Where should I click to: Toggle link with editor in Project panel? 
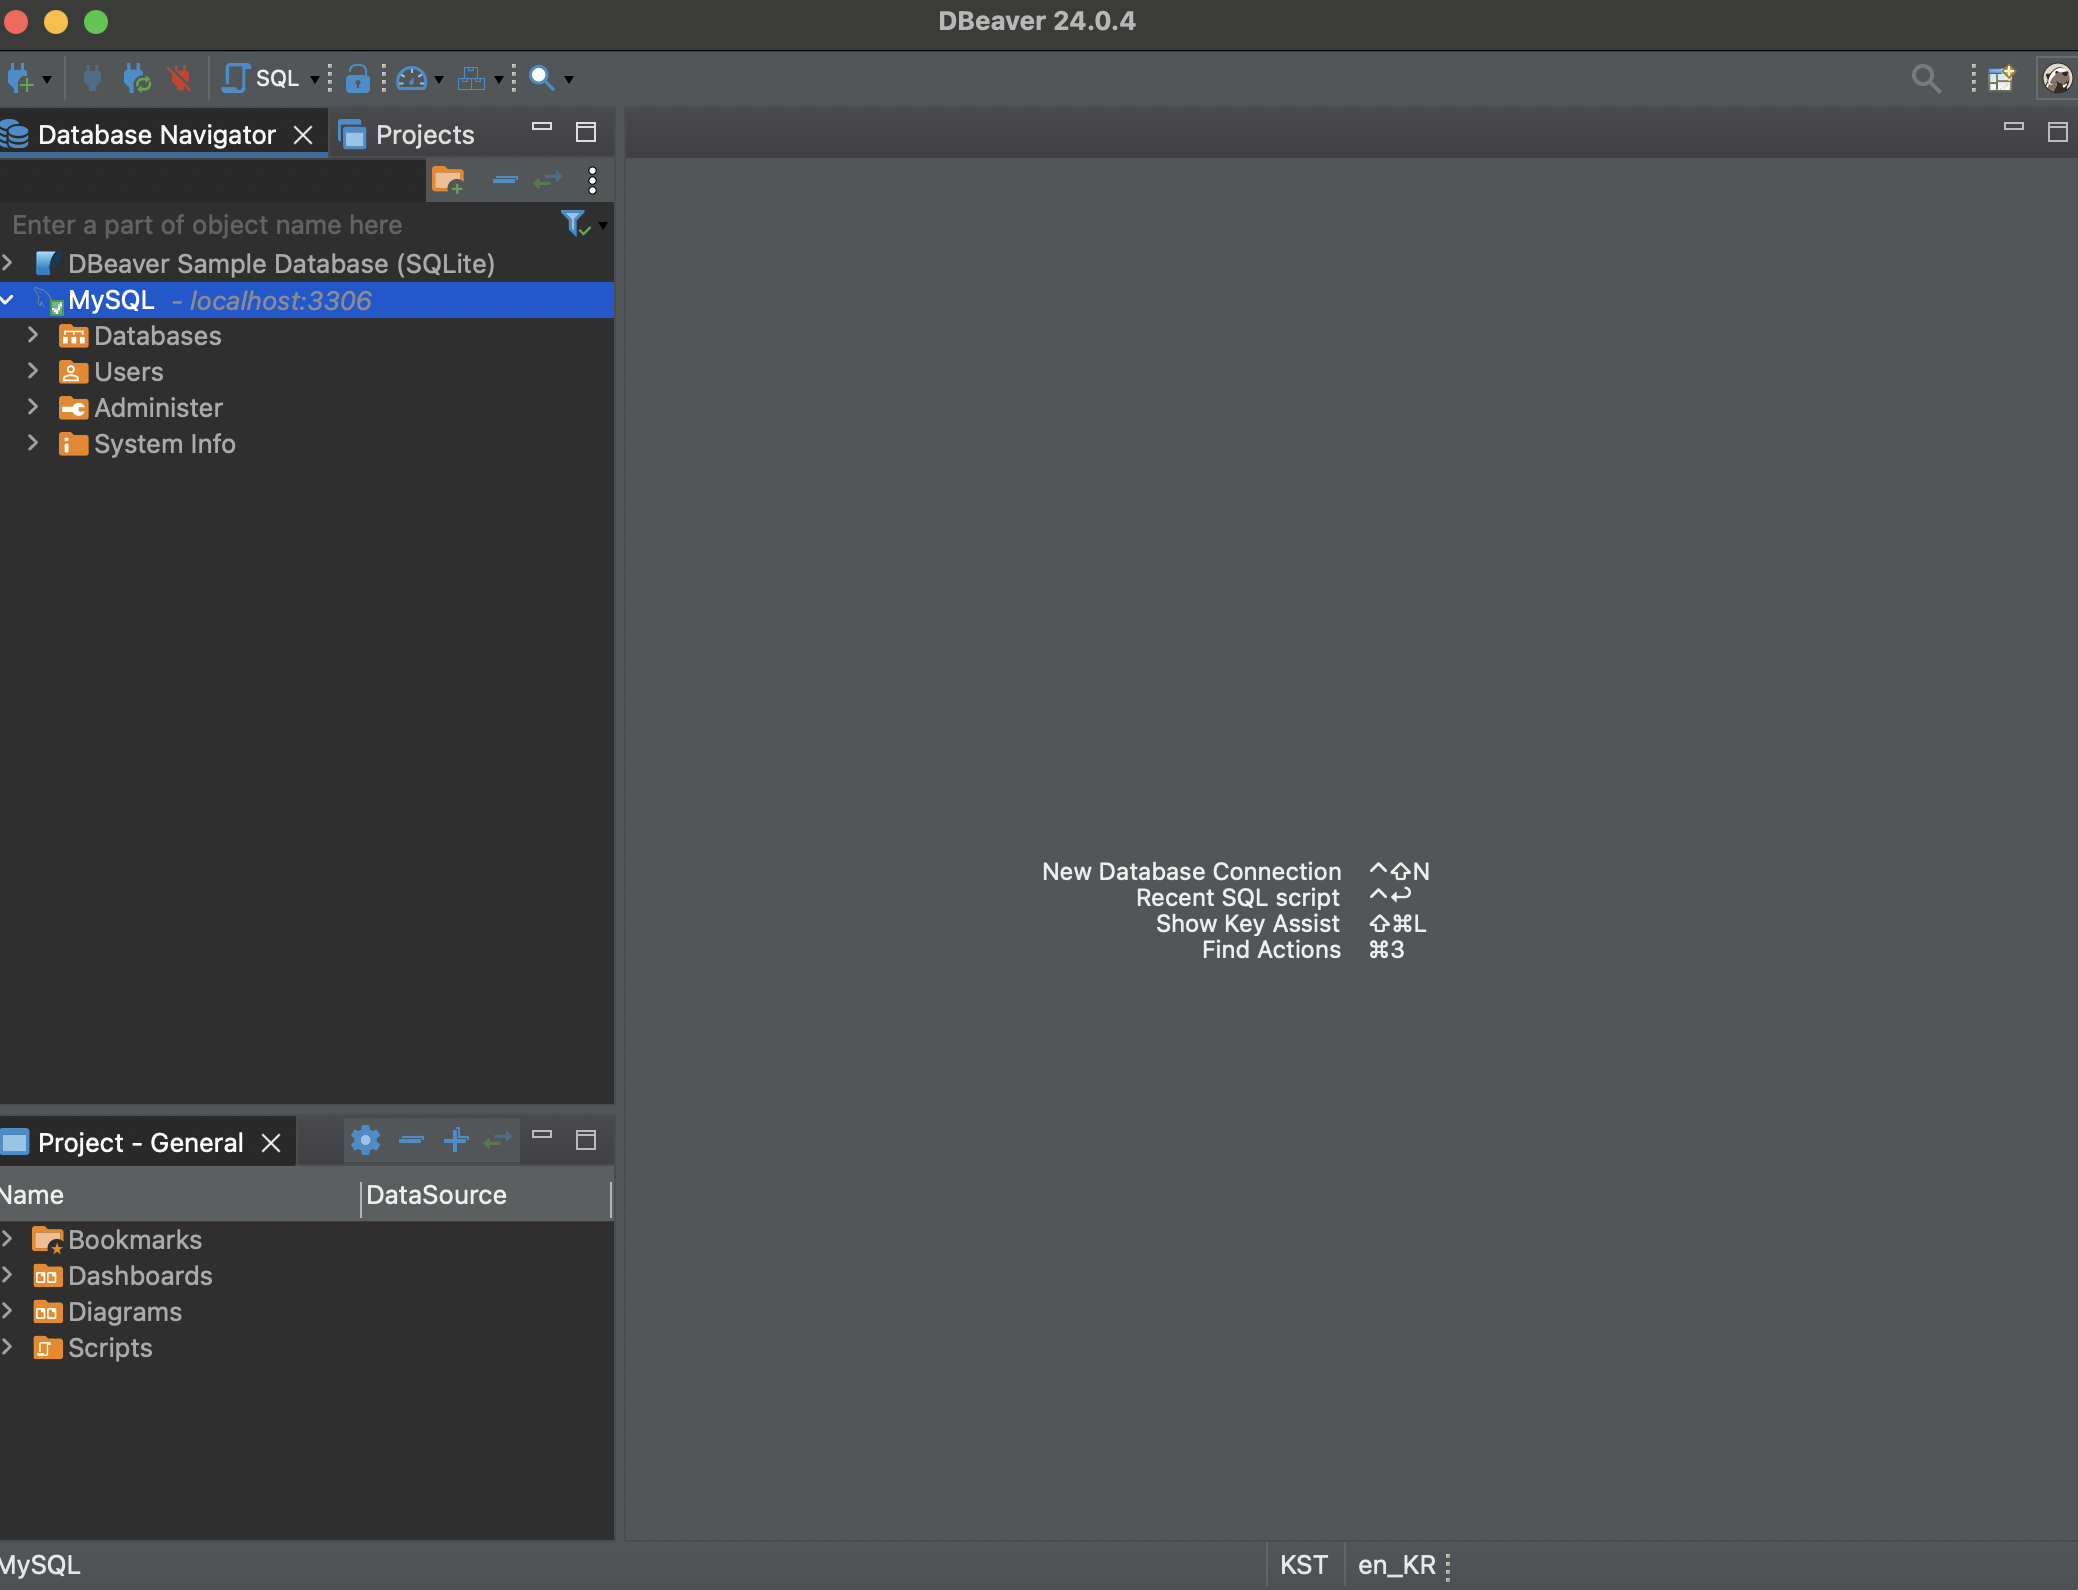point(497,1140)
